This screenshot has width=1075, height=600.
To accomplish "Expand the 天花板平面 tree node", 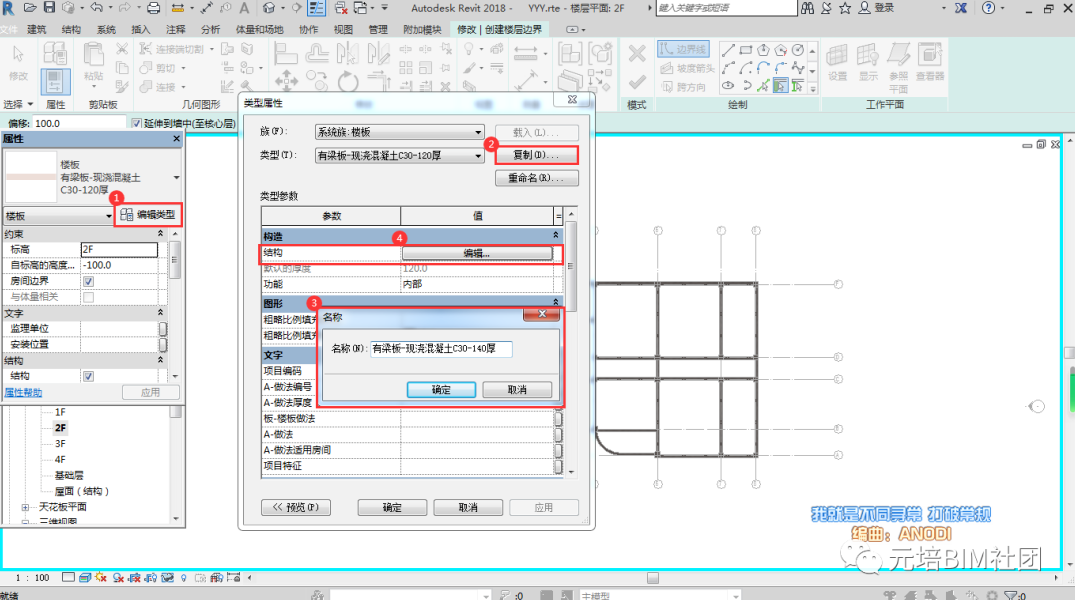I will 25,508.
